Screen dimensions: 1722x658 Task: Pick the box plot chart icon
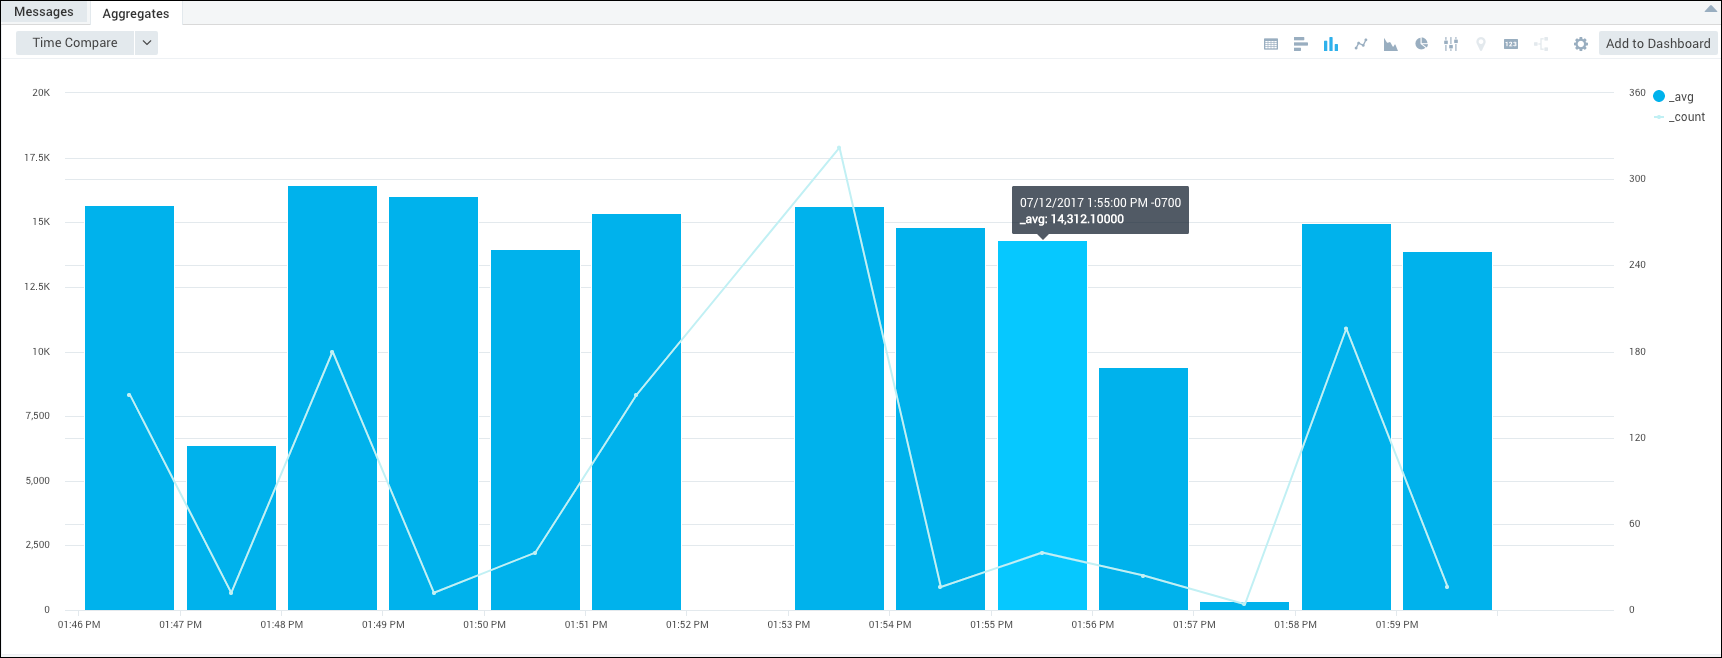1451,44
